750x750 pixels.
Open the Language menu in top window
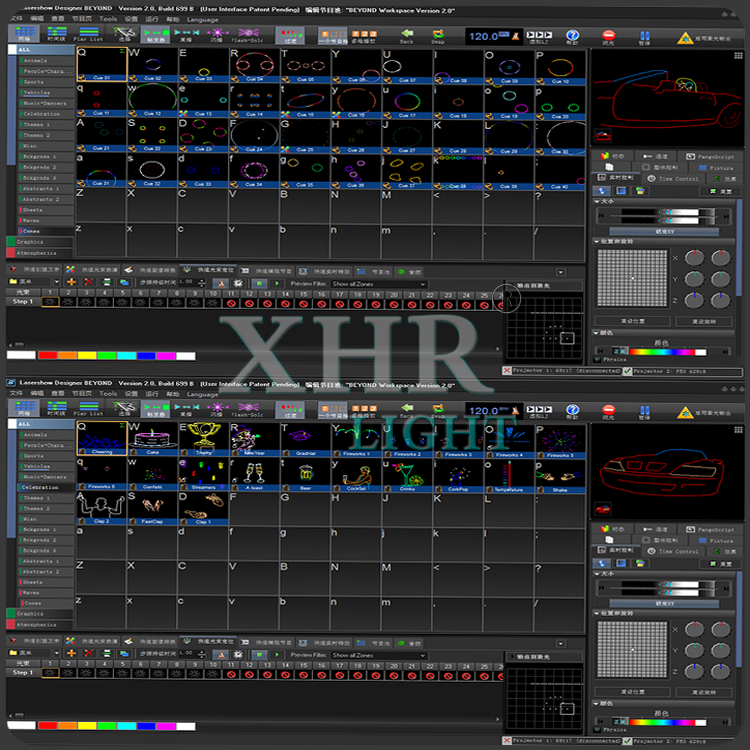click(202, 20)
